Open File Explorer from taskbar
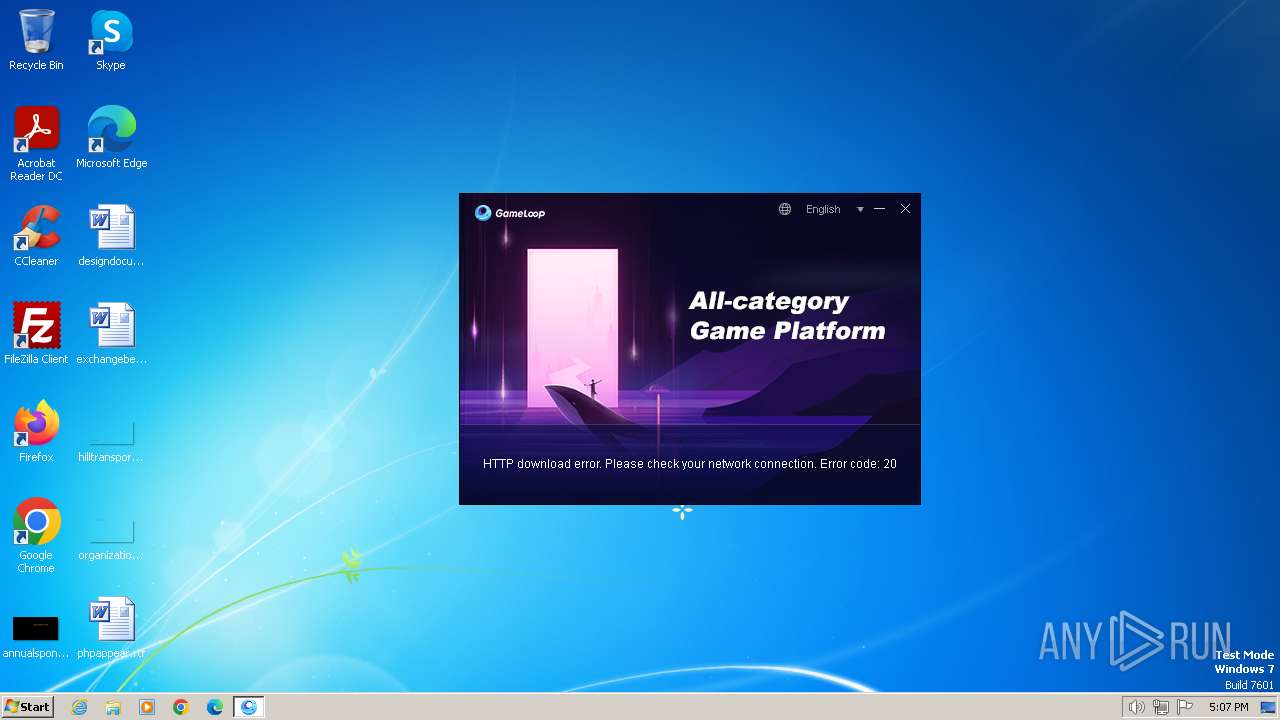The image size is (1280, 720). 113,707
